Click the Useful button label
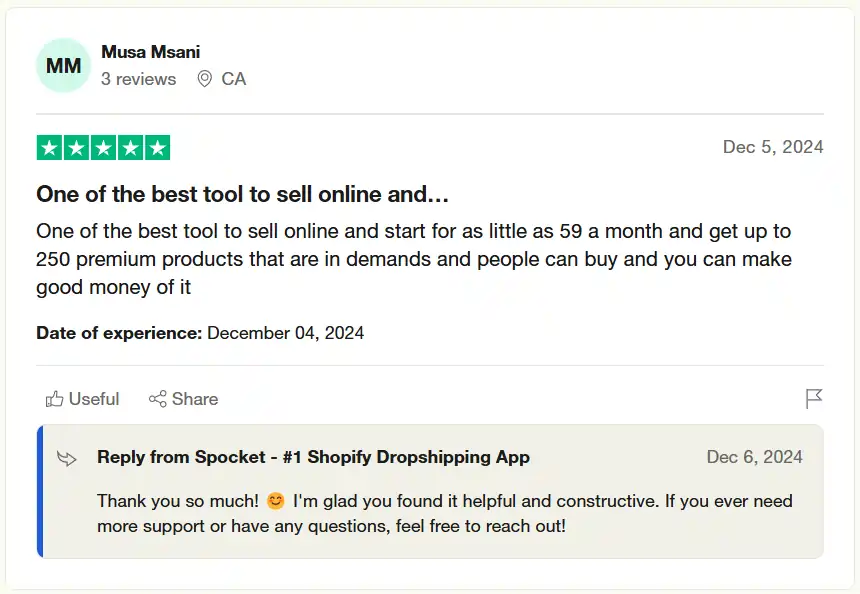 (x=94, y=399)
